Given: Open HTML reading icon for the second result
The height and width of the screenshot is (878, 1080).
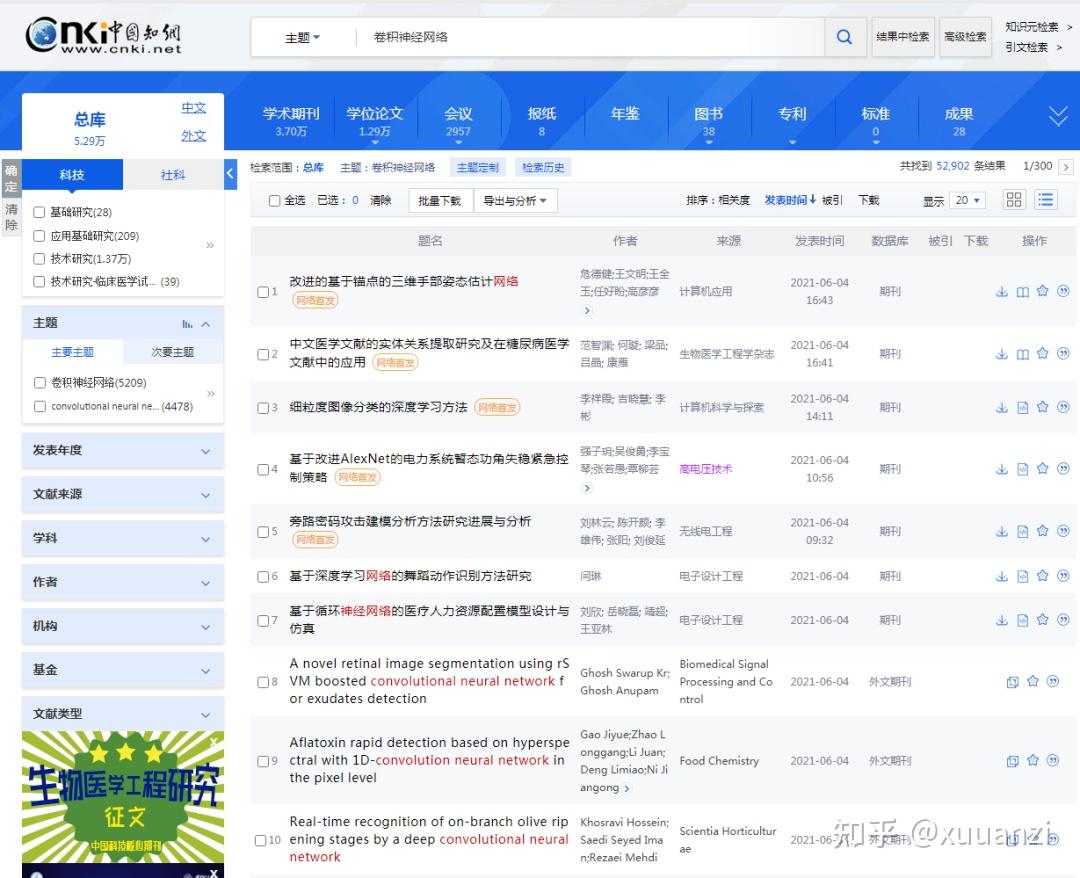Looking at the screenshot, I should [1022, 353].
